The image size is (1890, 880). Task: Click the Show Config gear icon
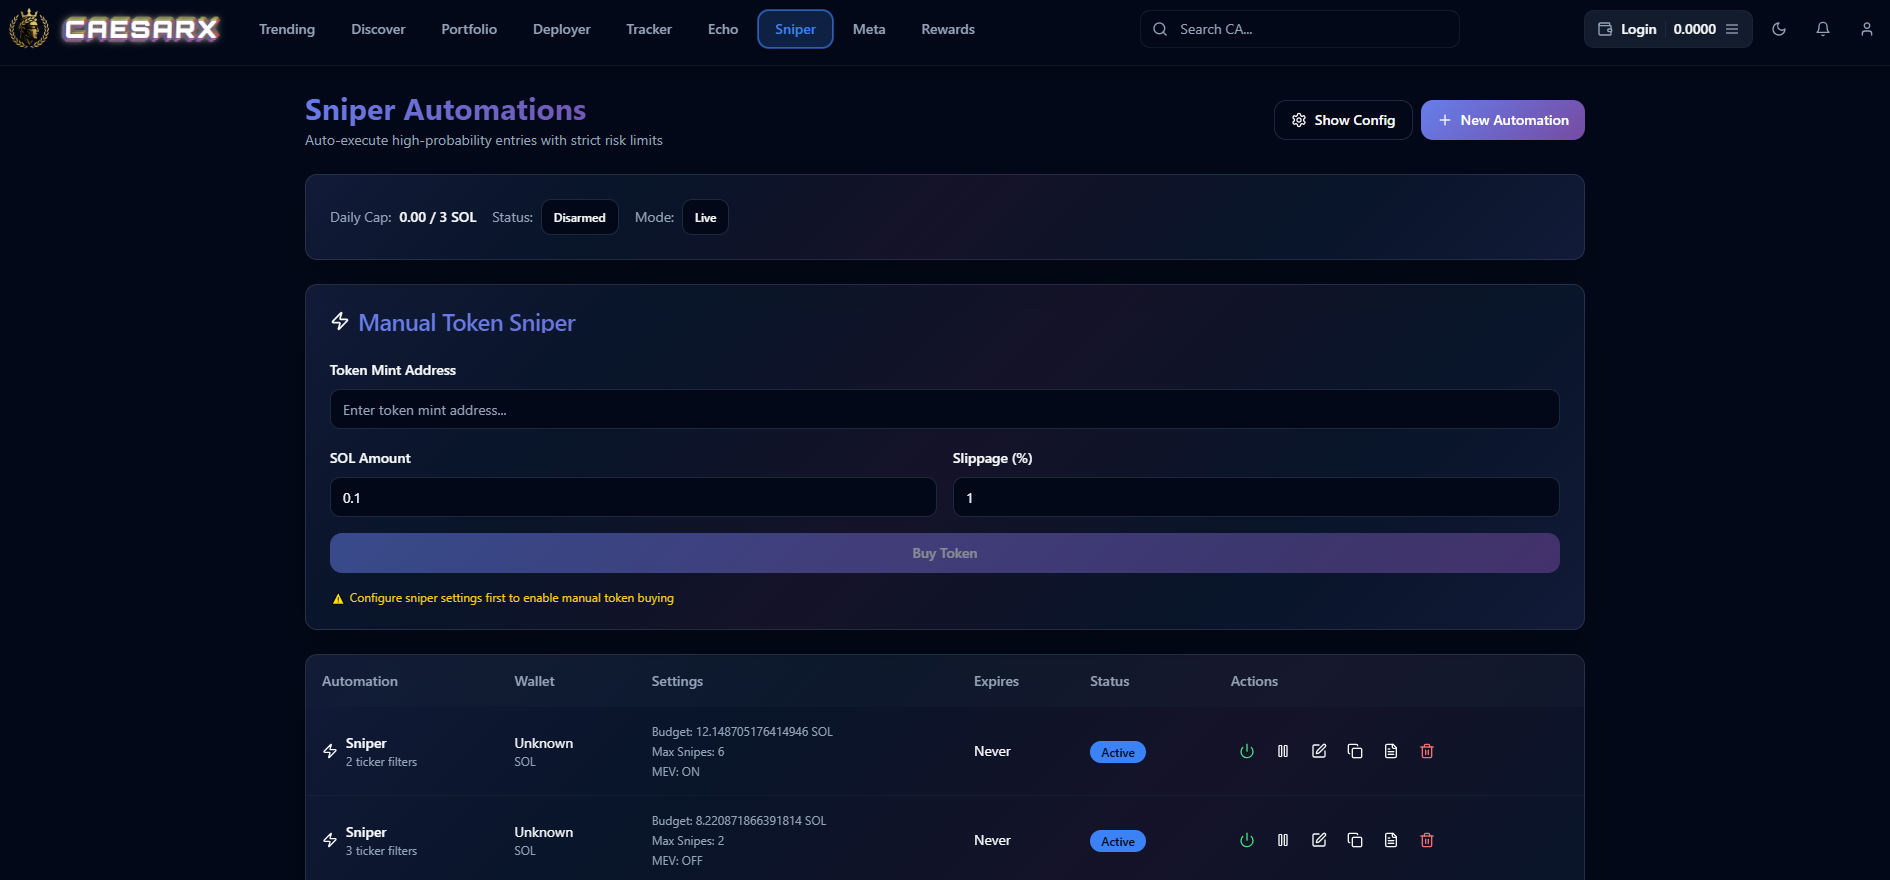coord(1299,120)
